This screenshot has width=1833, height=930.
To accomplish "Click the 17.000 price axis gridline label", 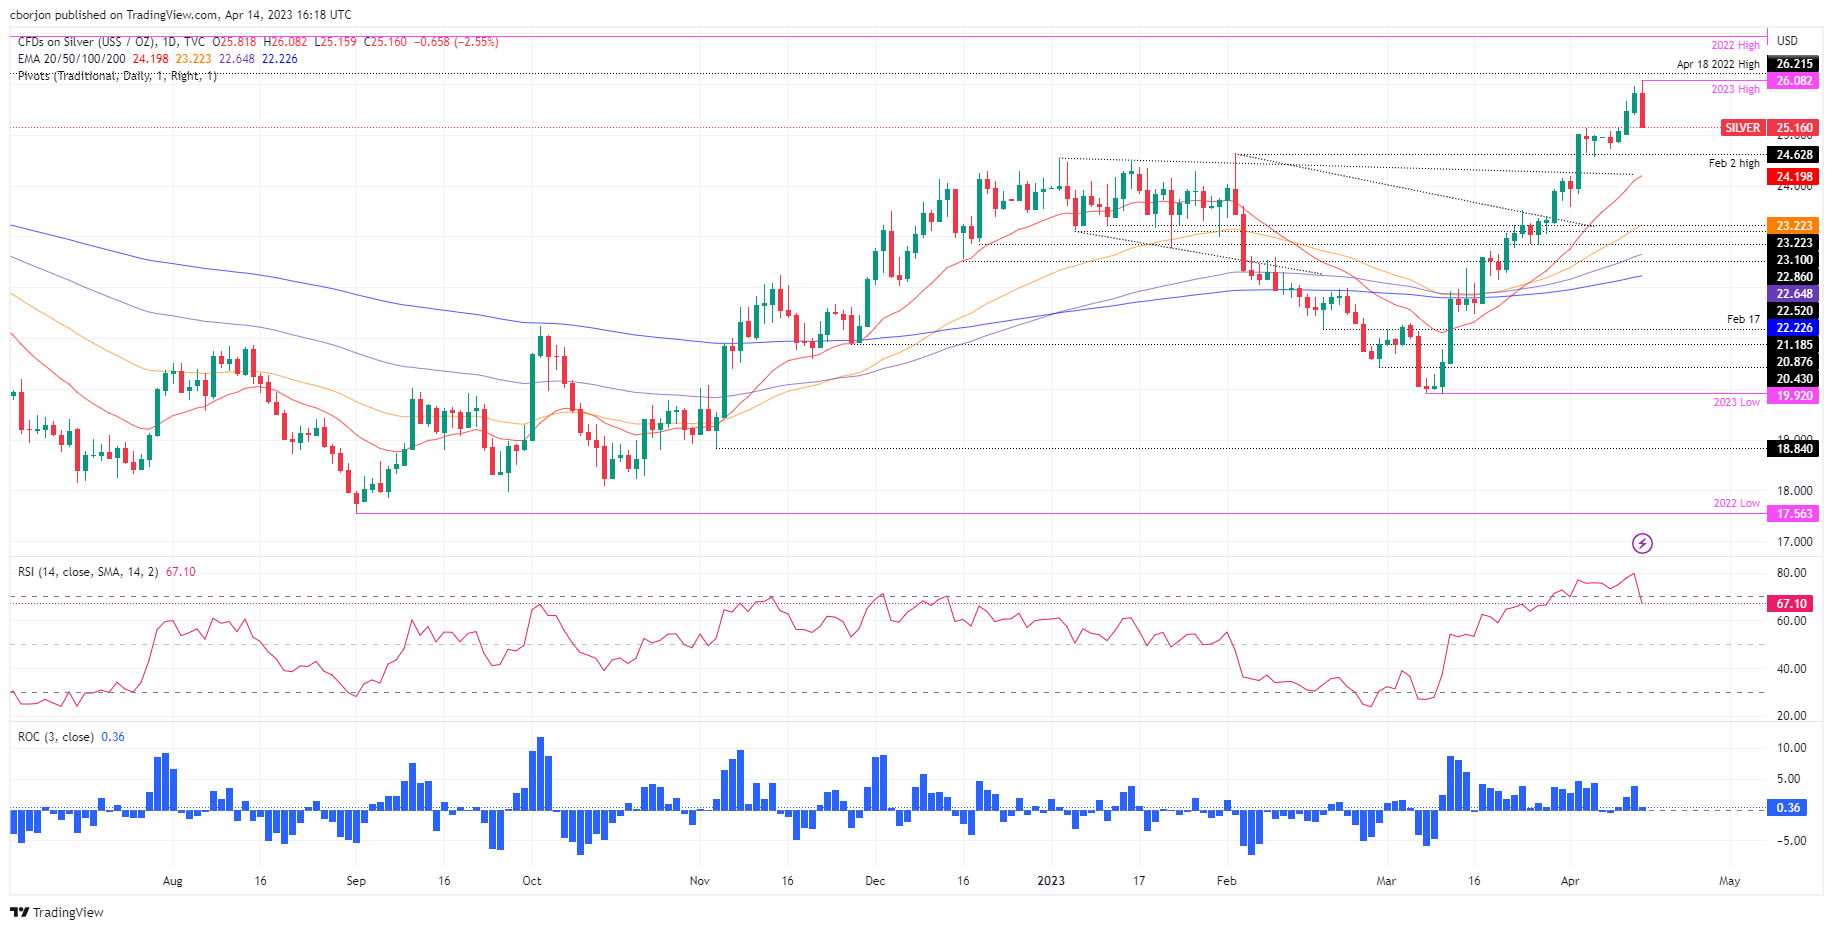I will [x=1794, y=542].
